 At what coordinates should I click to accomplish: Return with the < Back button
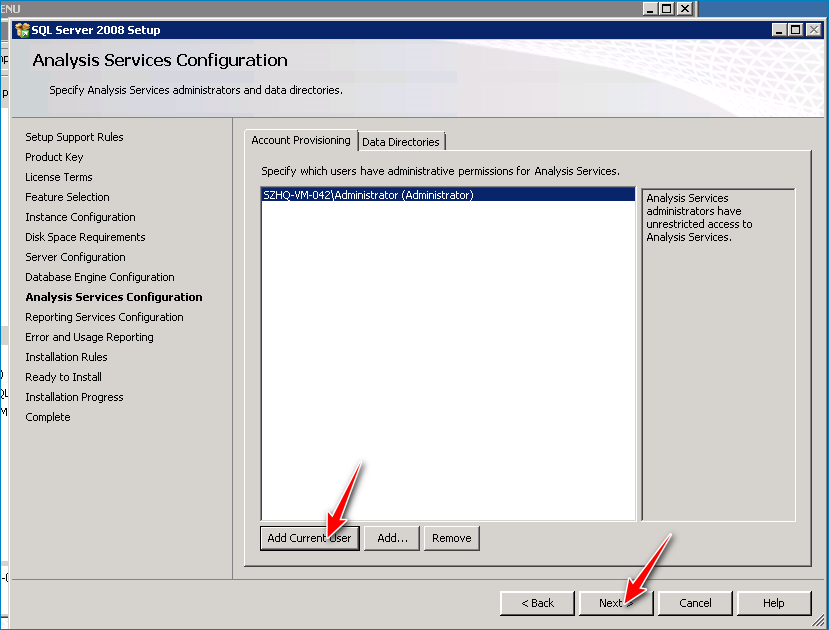[537, 603]
